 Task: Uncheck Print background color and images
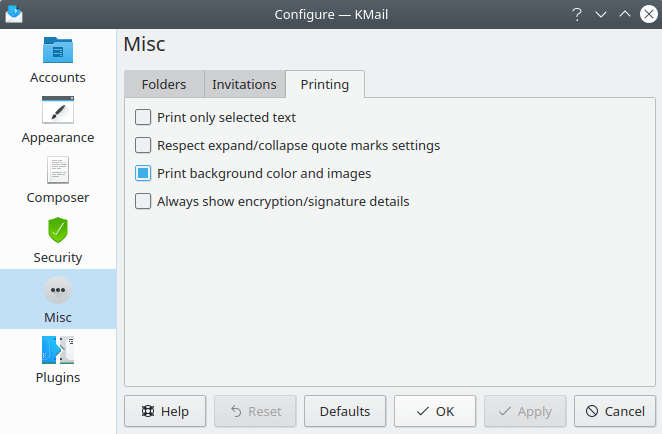click(143, 173)
